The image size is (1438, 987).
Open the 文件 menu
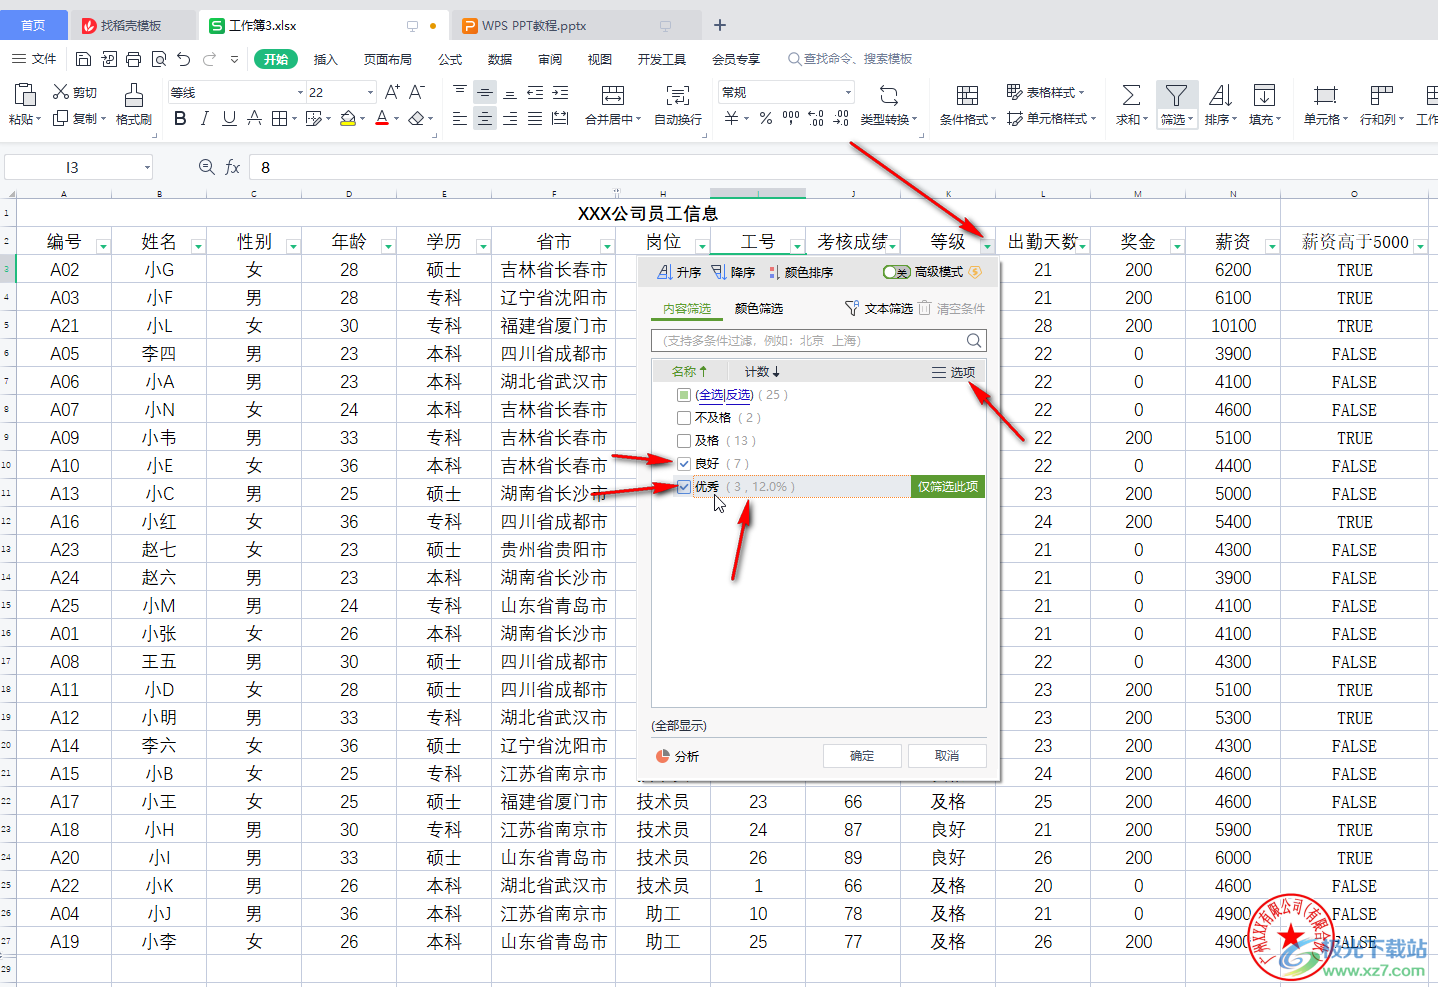tap(36, 59)
